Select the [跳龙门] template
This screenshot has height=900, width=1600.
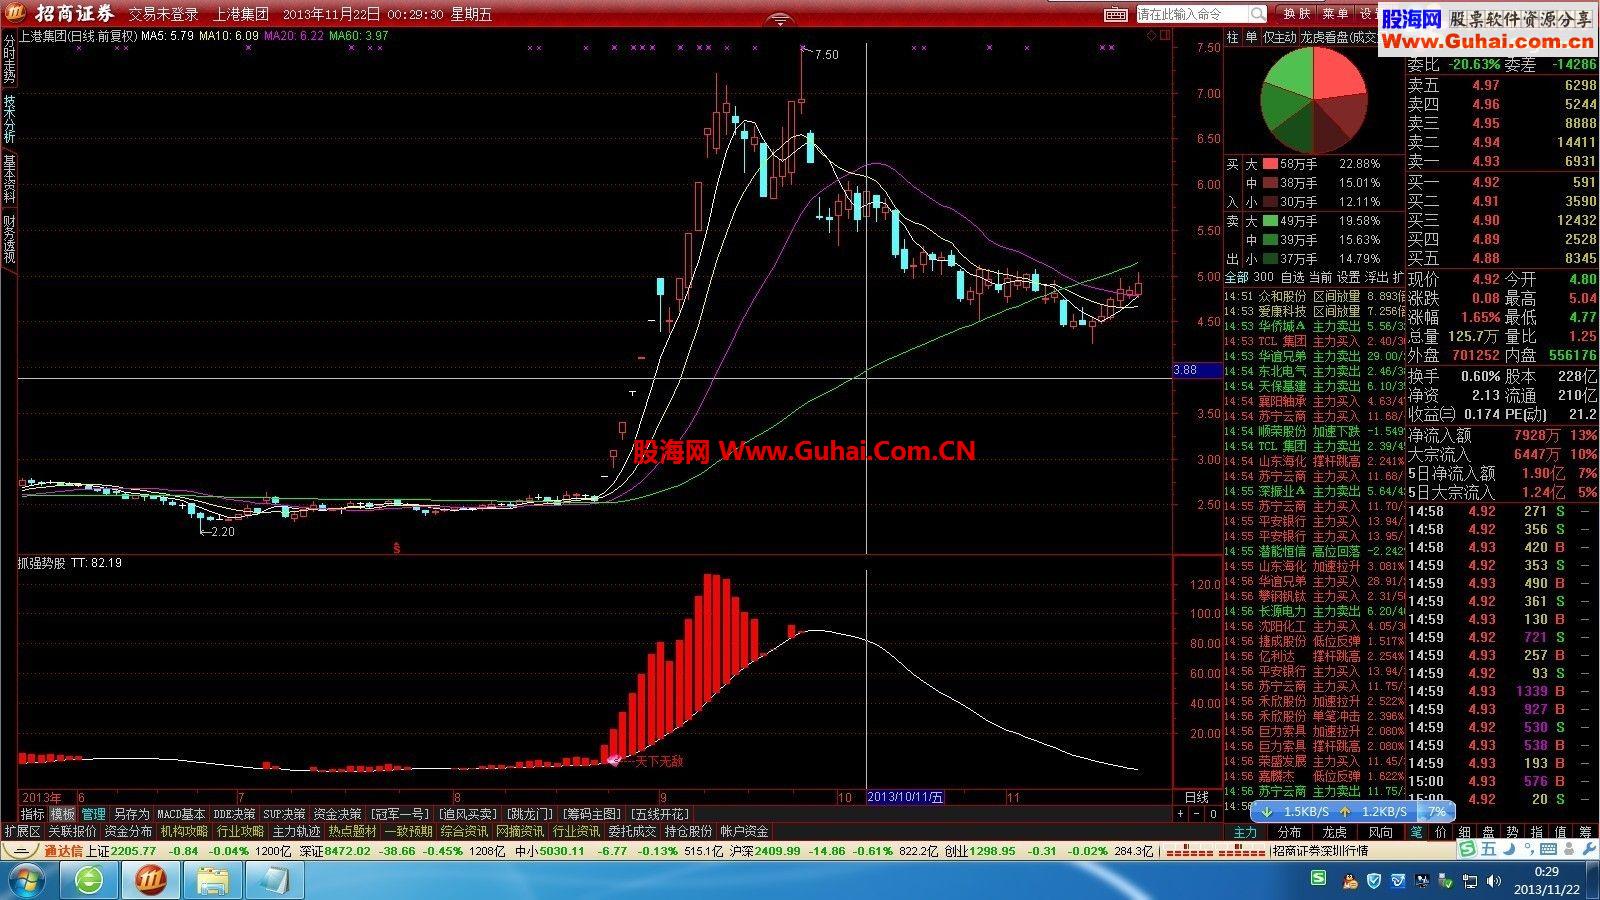click(530, 814)
